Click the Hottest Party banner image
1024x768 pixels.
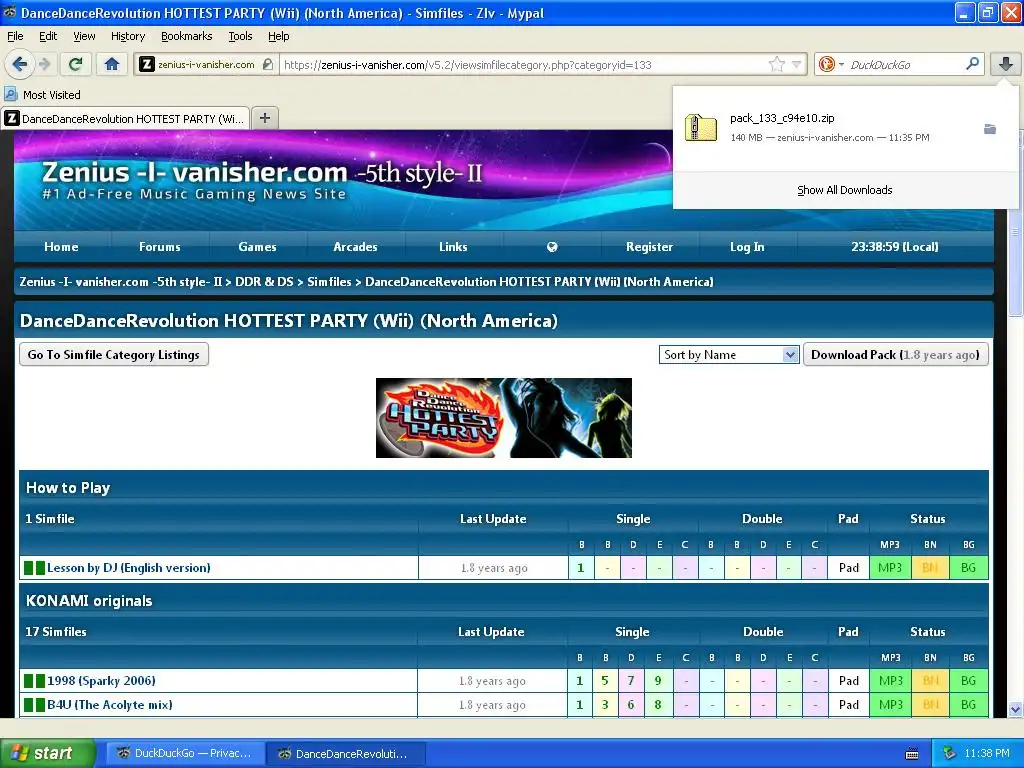(x=504, y=418)
